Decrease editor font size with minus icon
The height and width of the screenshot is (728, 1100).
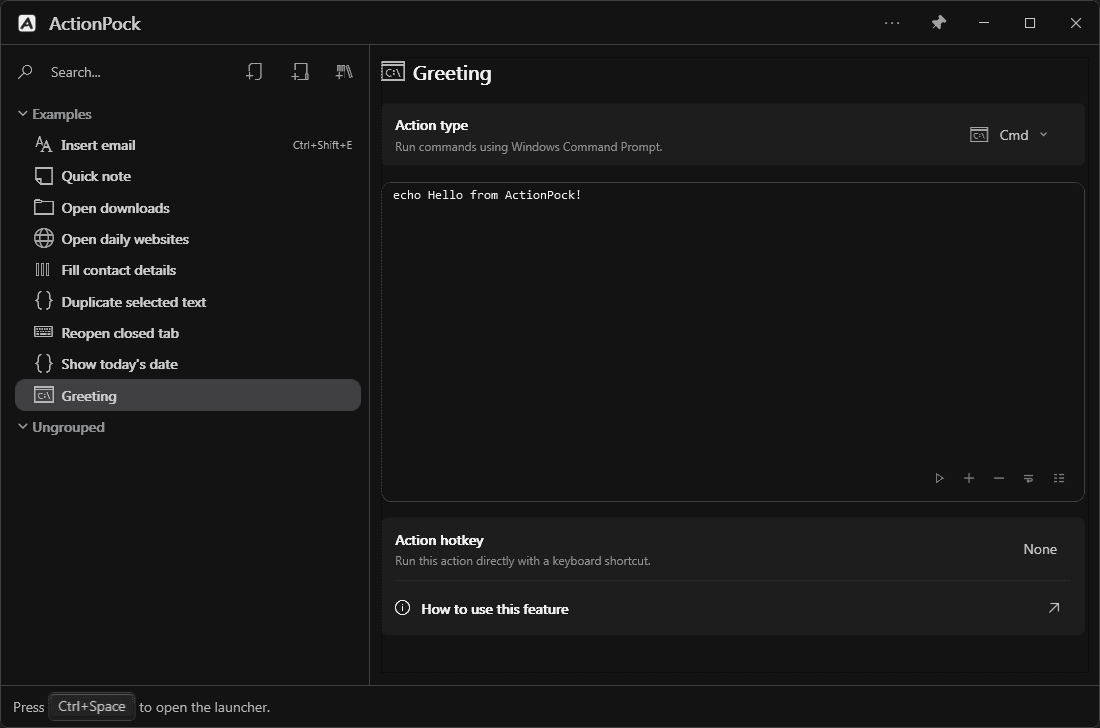click(x=999, y=478)
